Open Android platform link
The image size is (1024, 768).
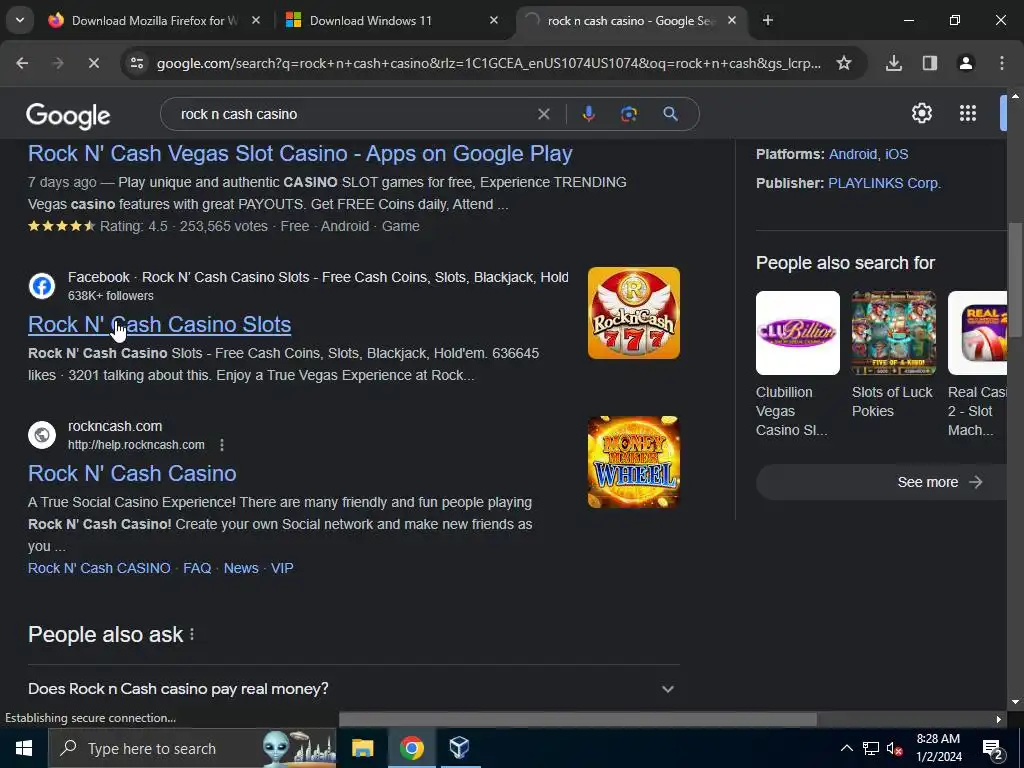coord(853,154)
